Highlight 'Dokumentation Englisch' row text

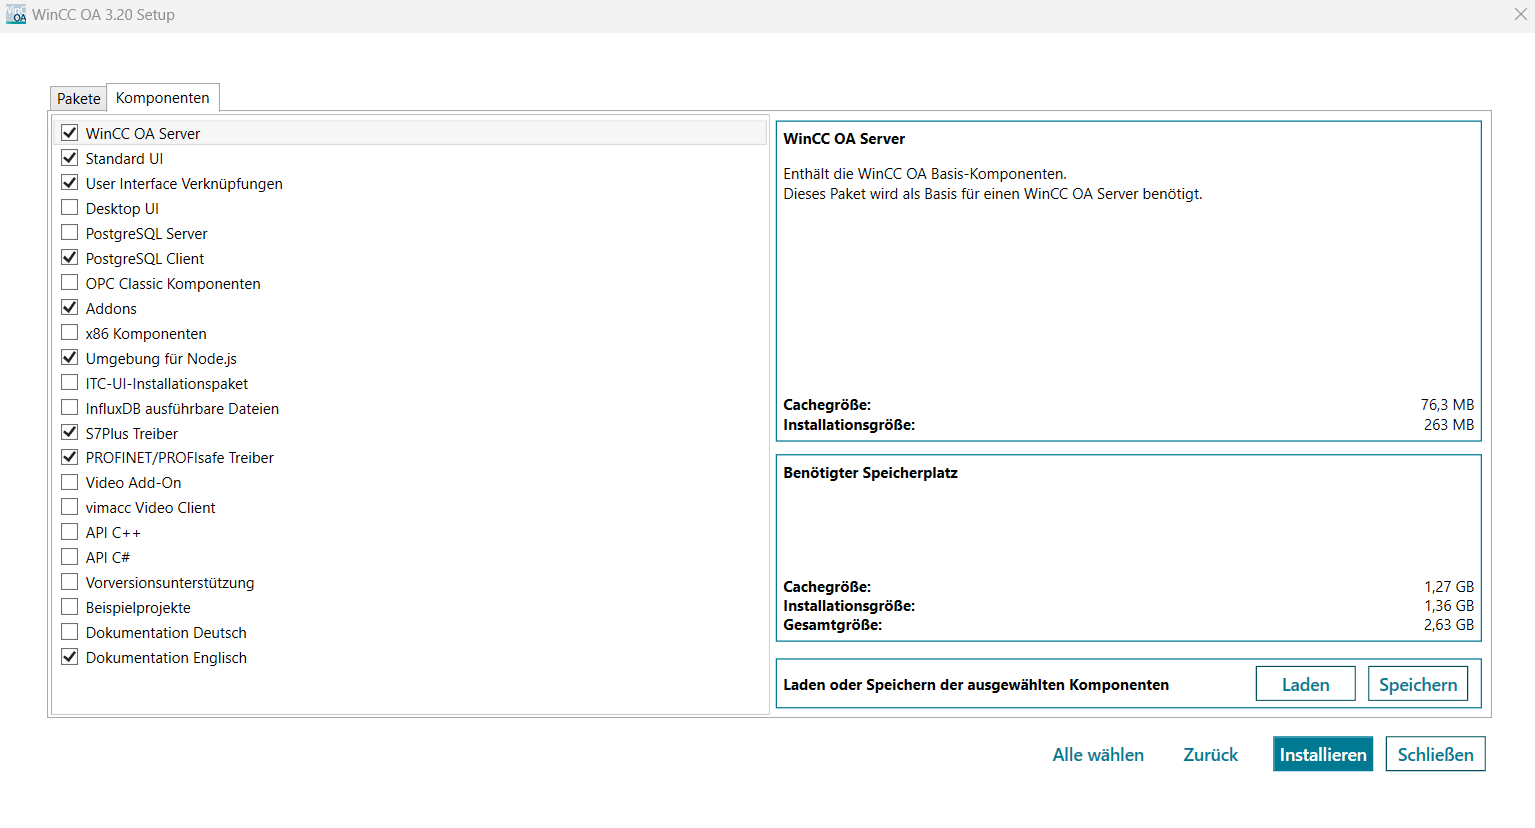coord(166,657)
